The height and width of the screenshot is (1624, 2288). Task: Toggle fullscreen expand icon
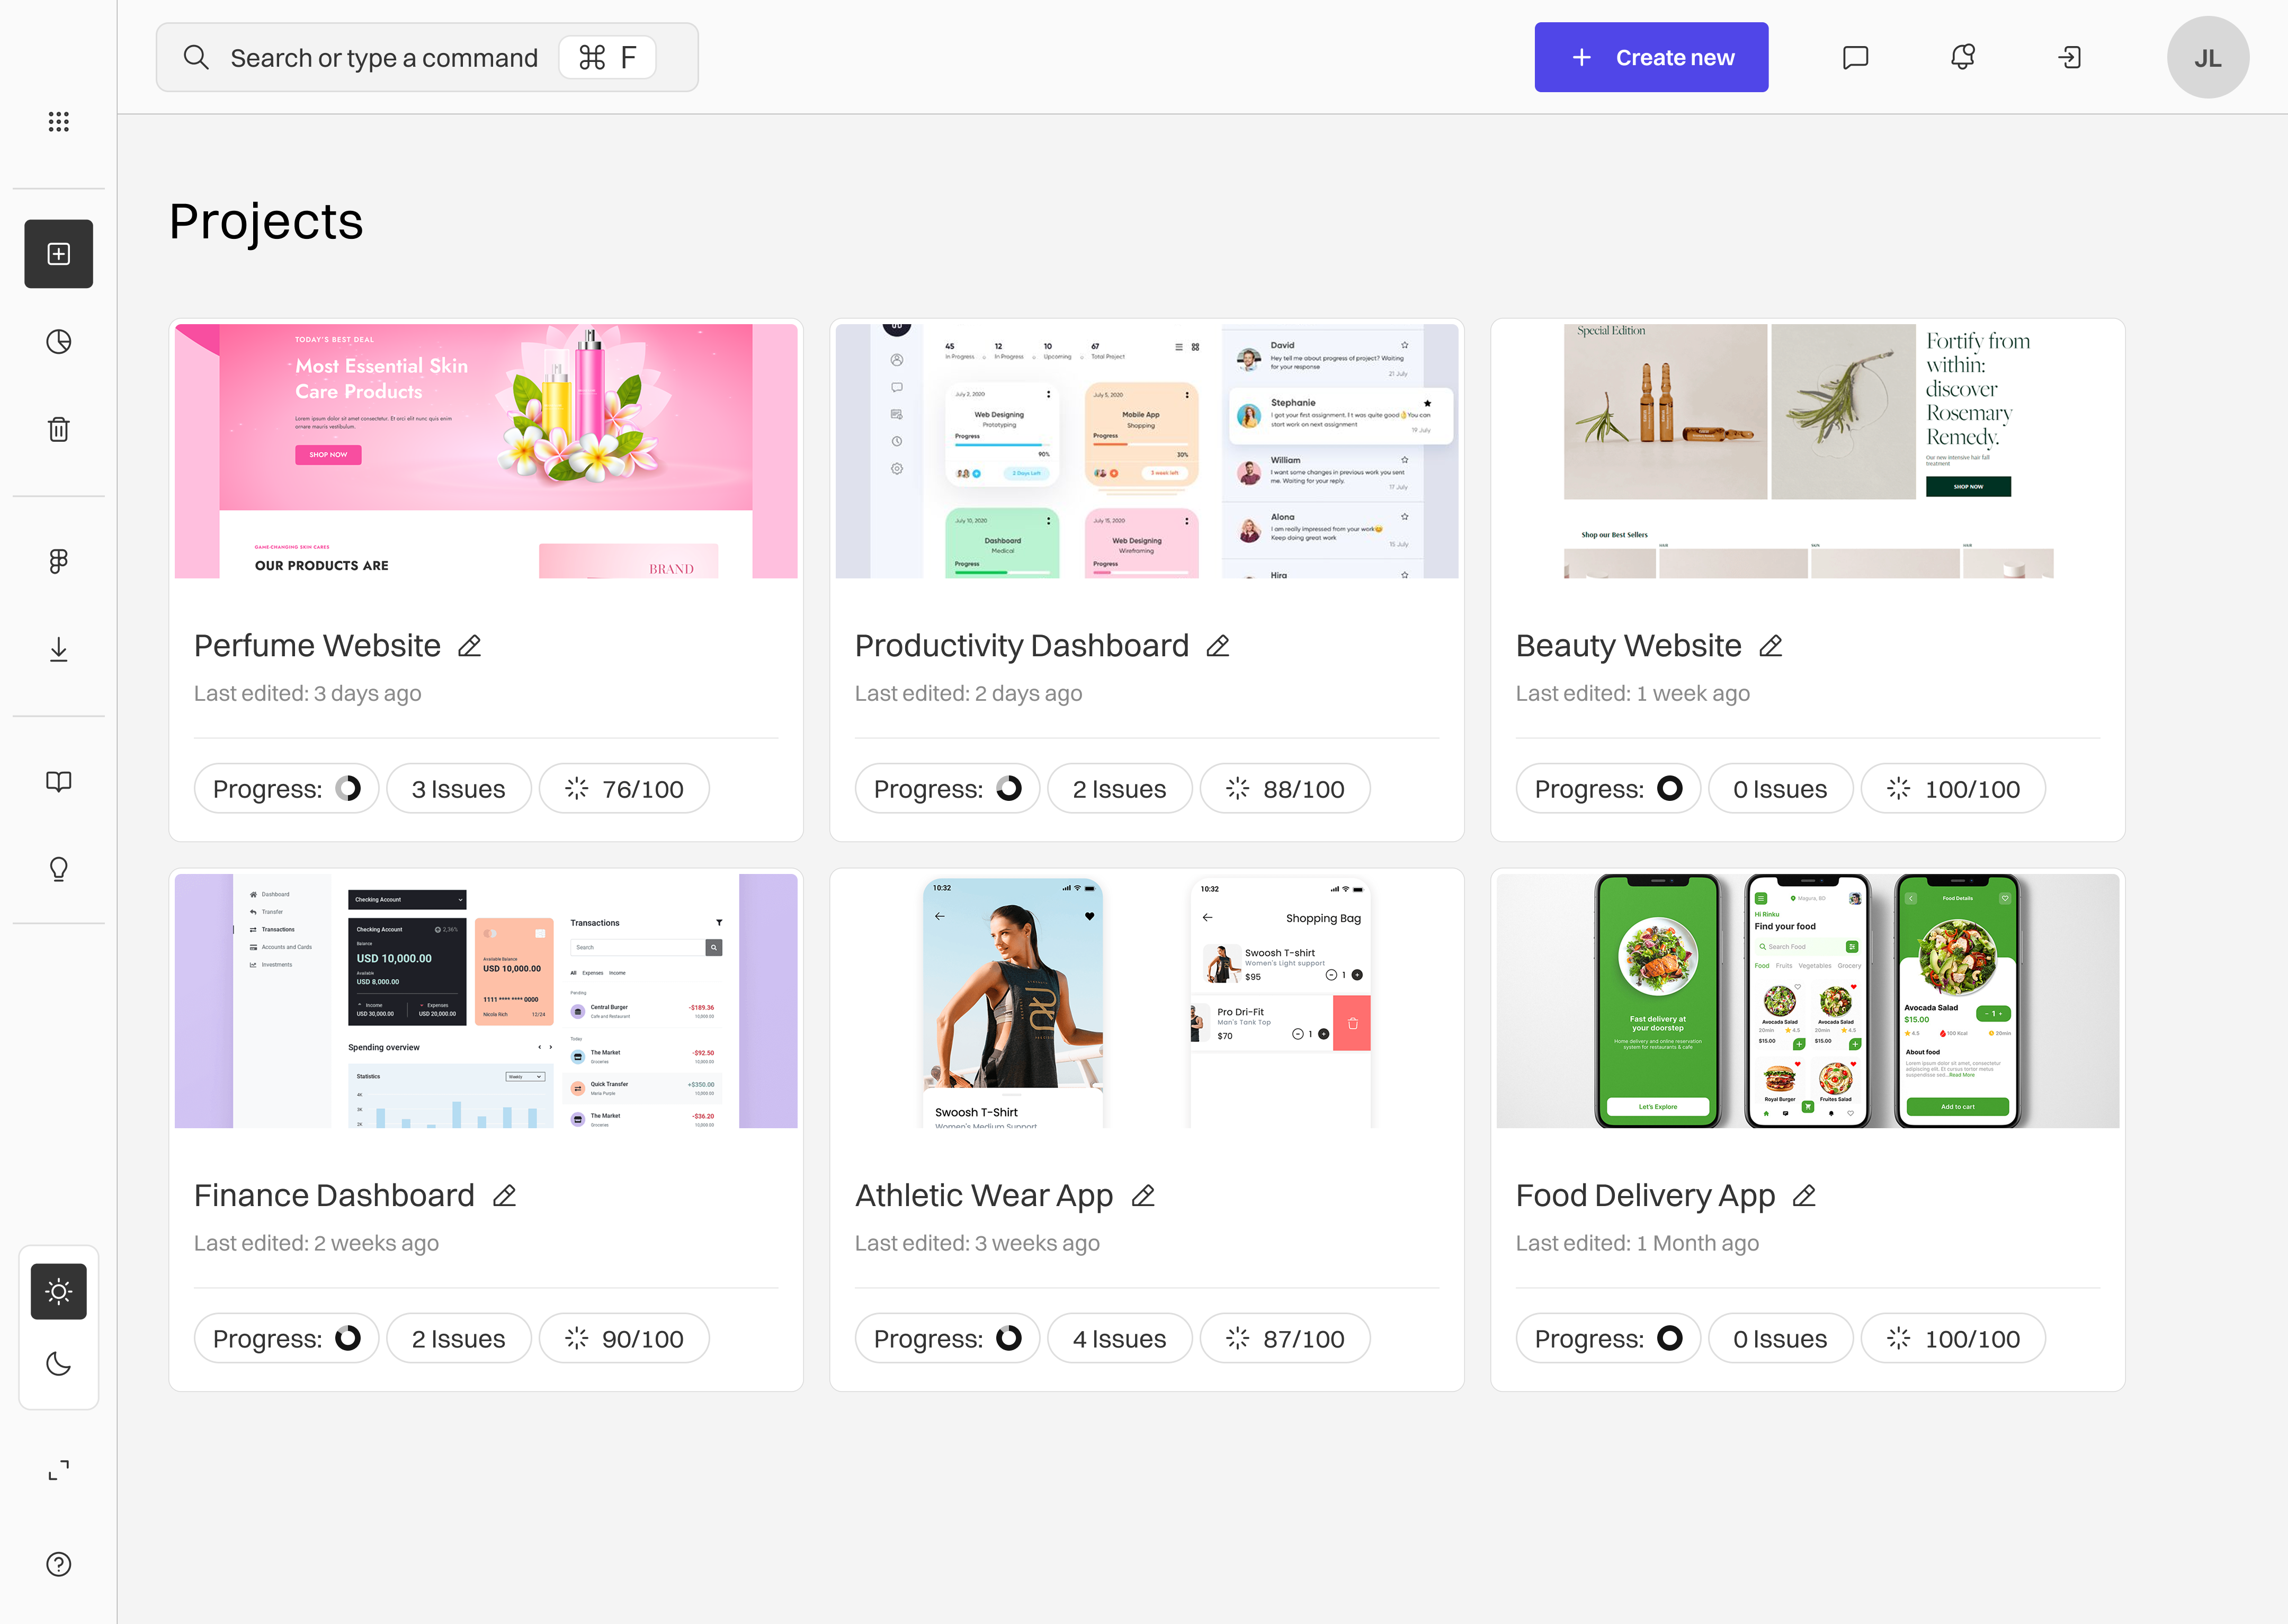[58, 1470]
